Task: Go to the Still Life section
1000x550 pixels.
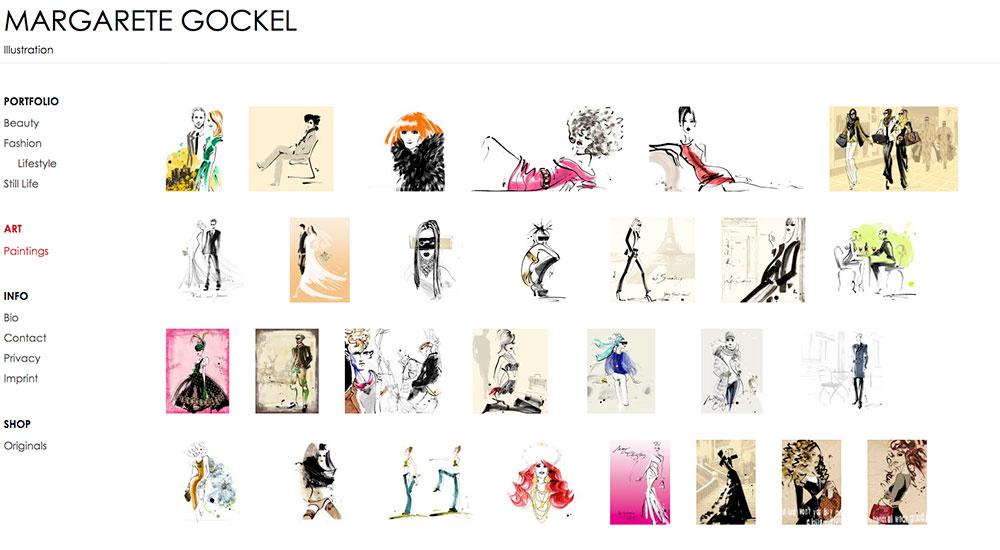Action: tap(21, 184)
